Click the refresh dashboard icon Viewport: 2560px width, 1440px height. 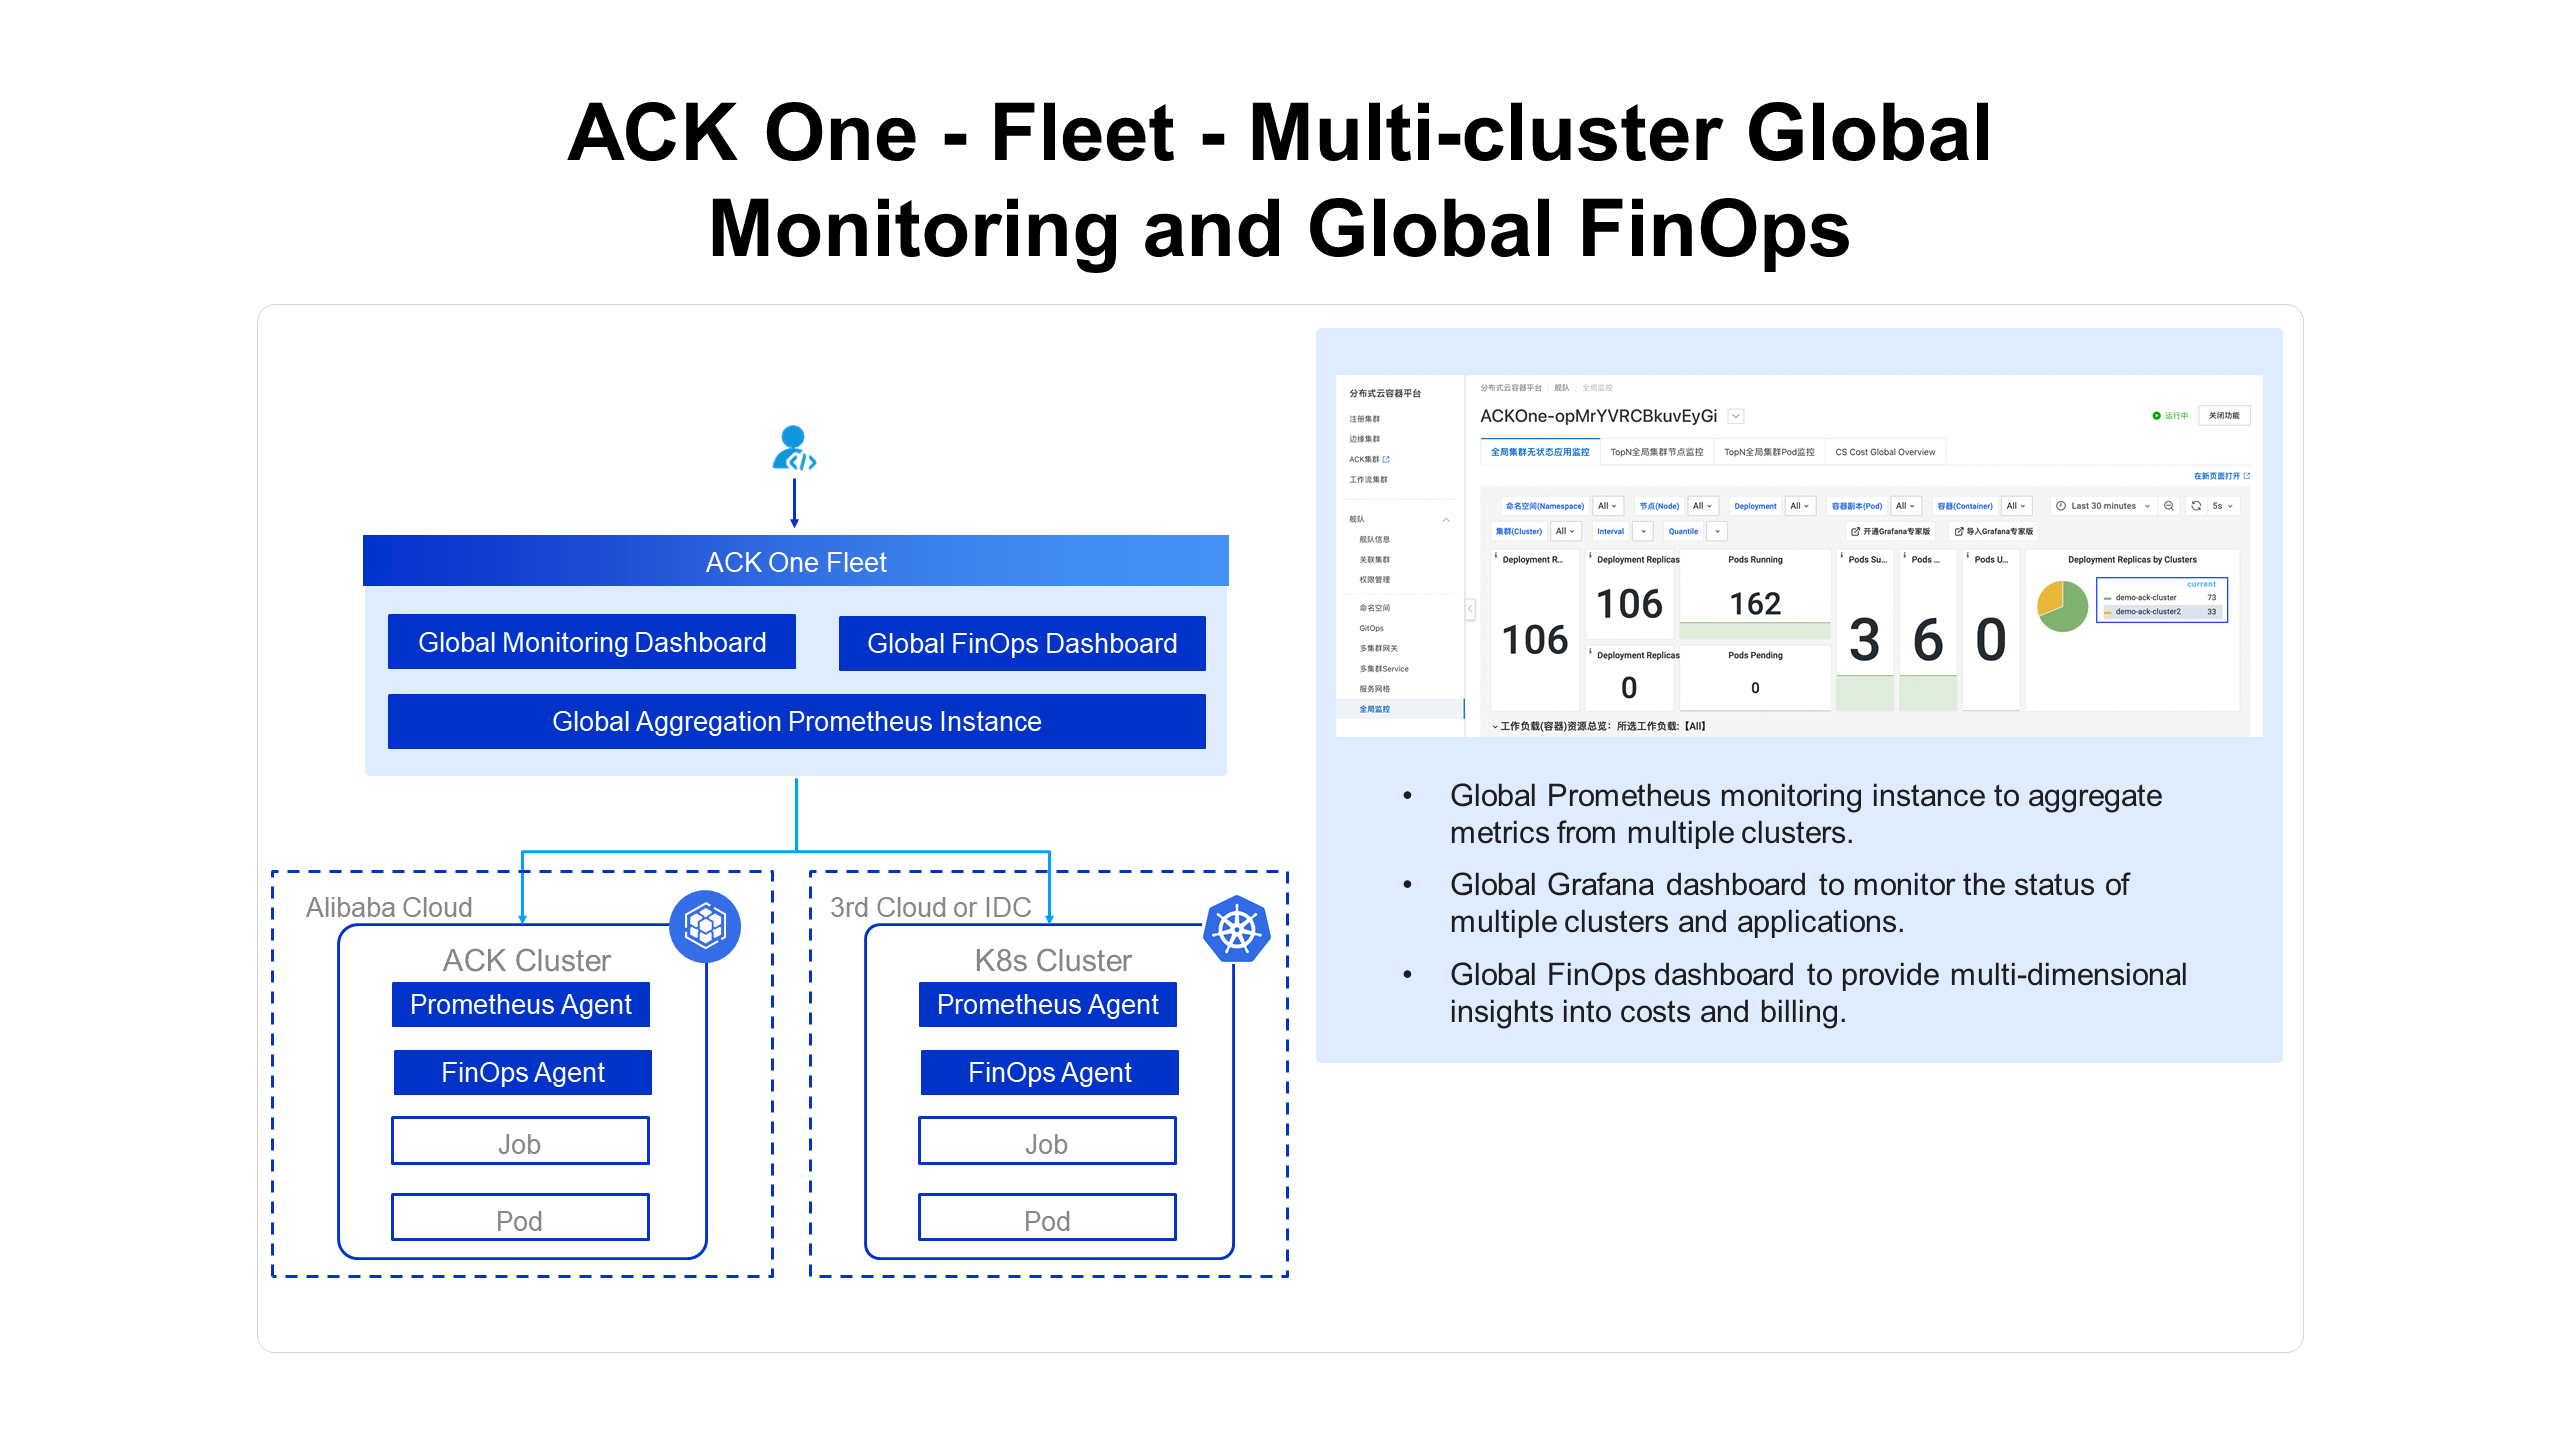pyautogui.click(x=2196, y=506)
